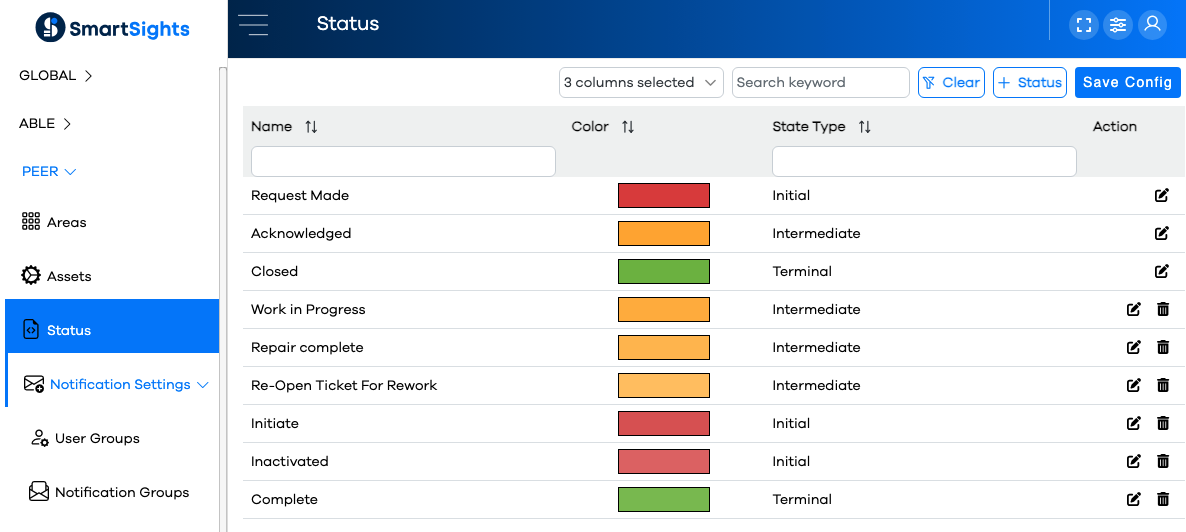Click the Clear filter button
Image resolution: width=1186 pixels, height=532 pixels.
pos(951,82)
